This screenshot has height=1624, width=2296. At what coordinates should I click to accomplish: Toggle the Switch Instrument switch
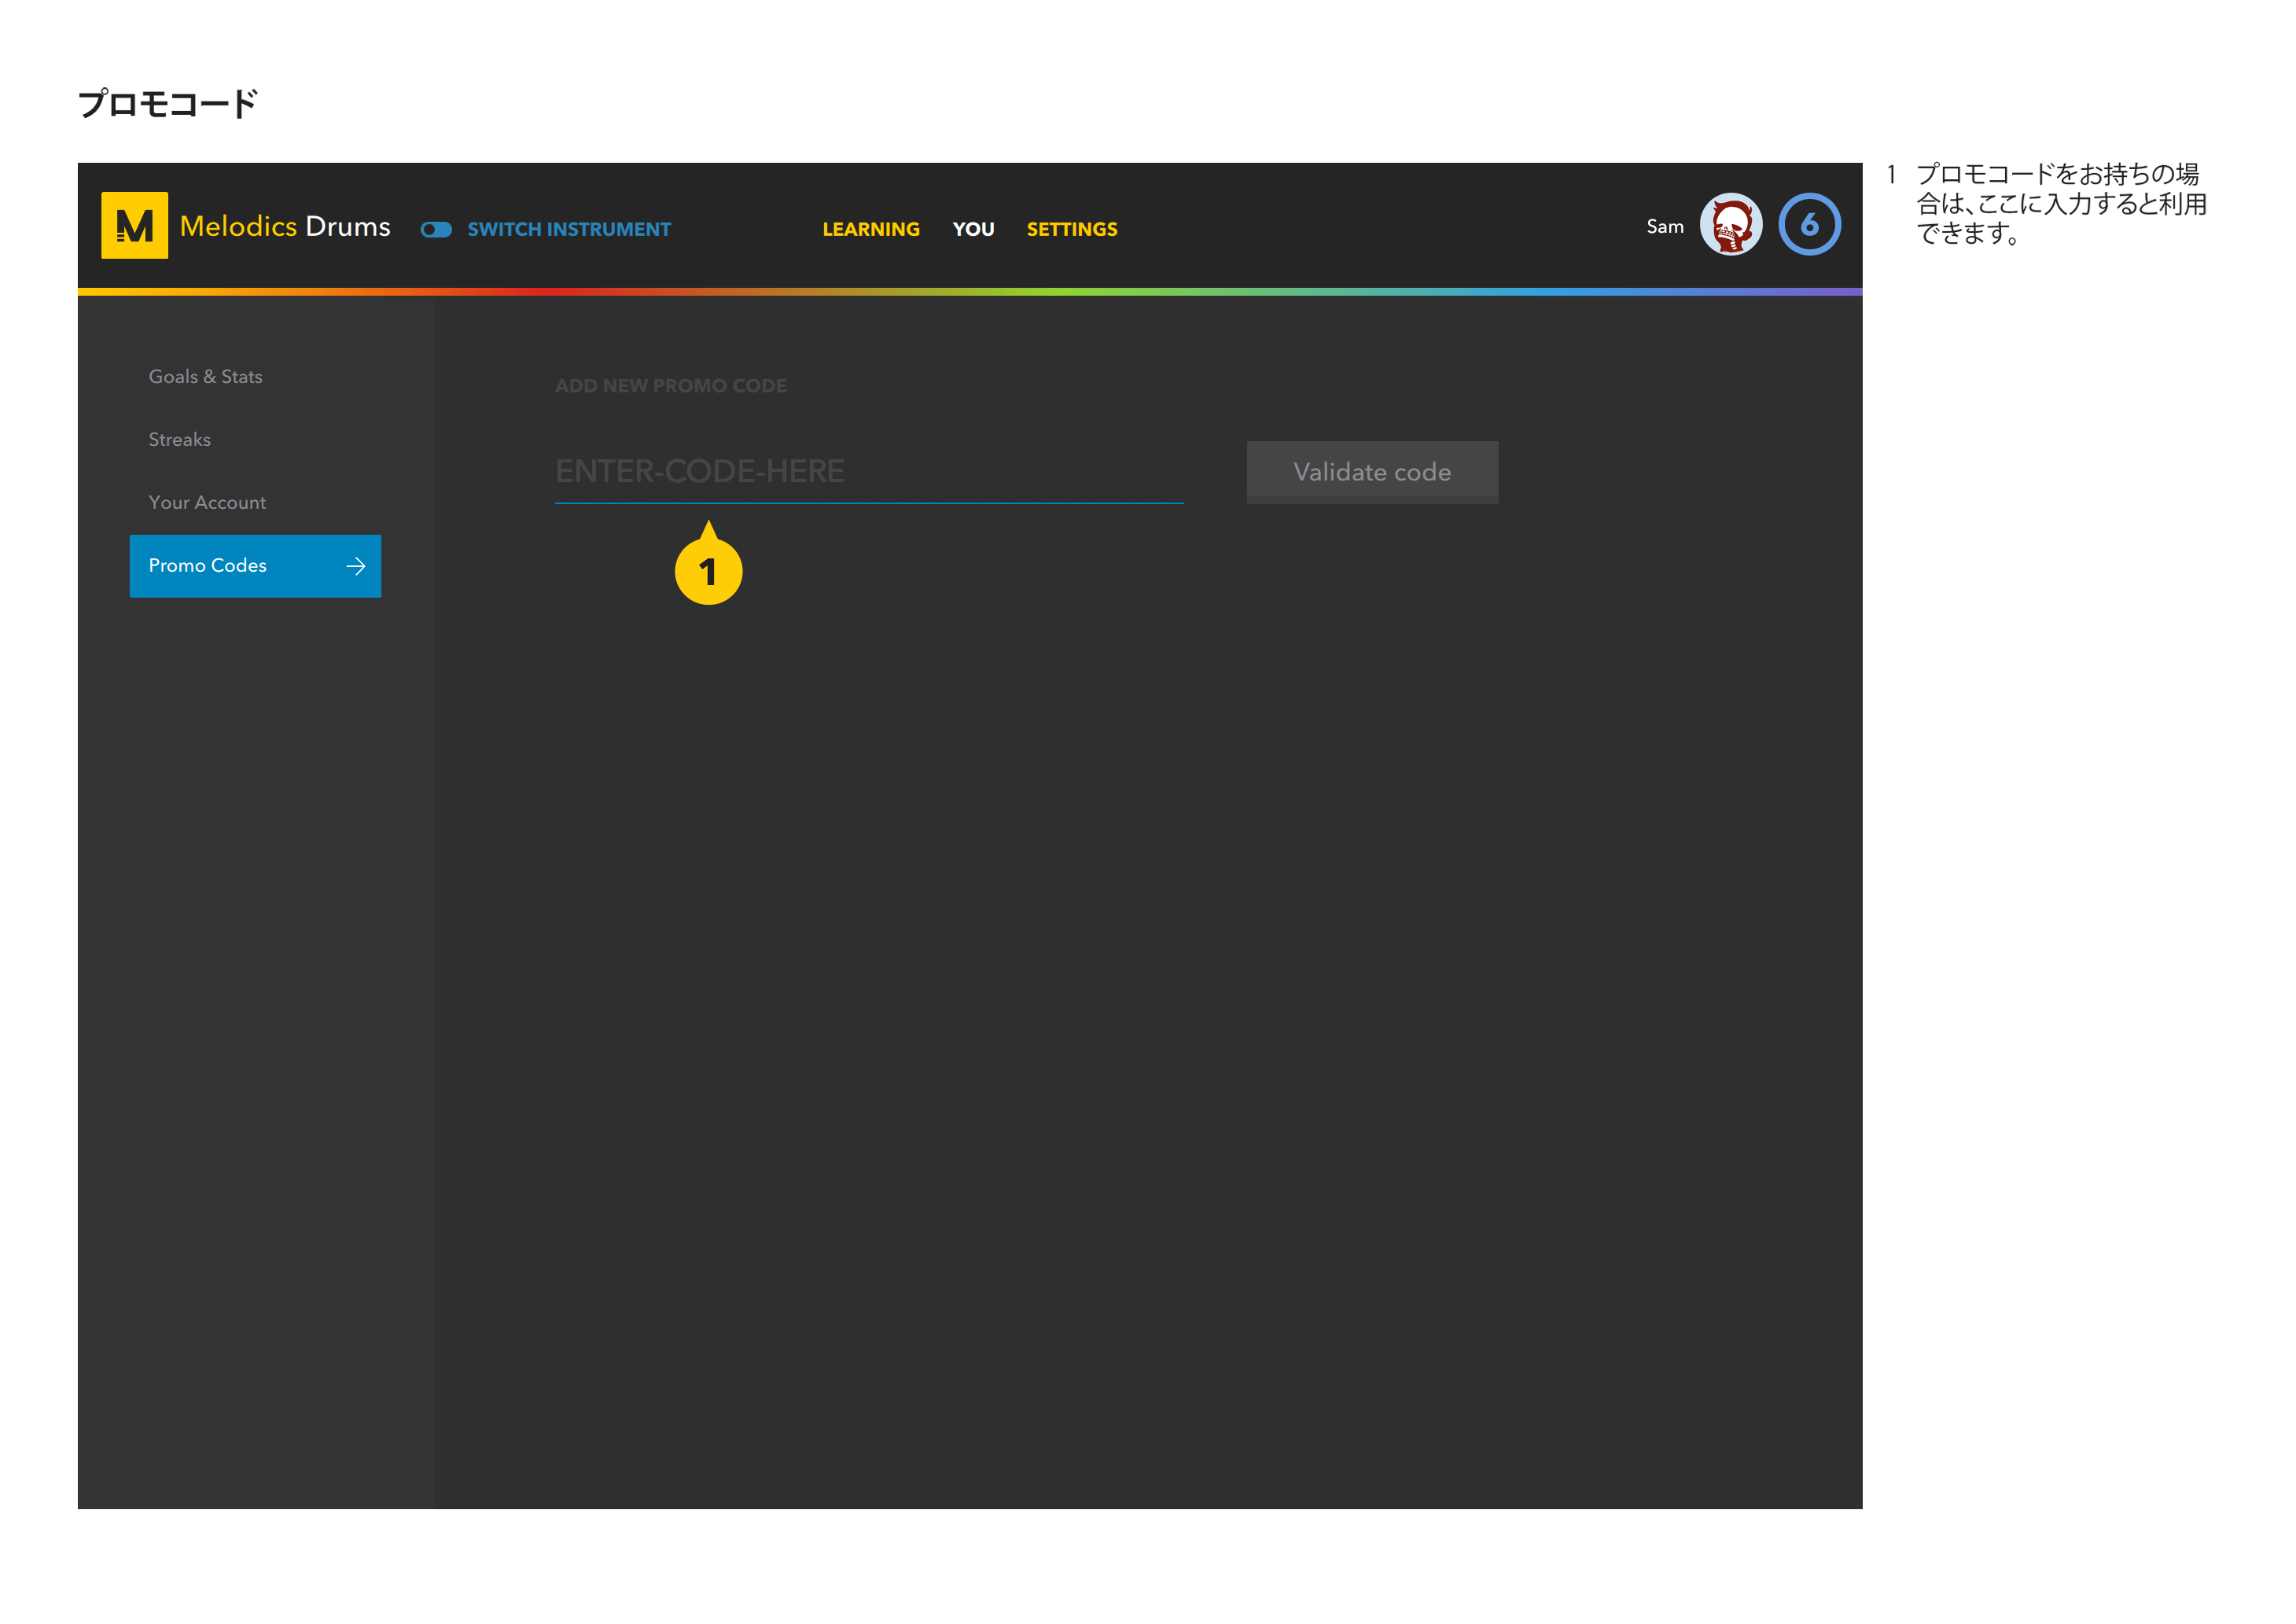point(436,230)
